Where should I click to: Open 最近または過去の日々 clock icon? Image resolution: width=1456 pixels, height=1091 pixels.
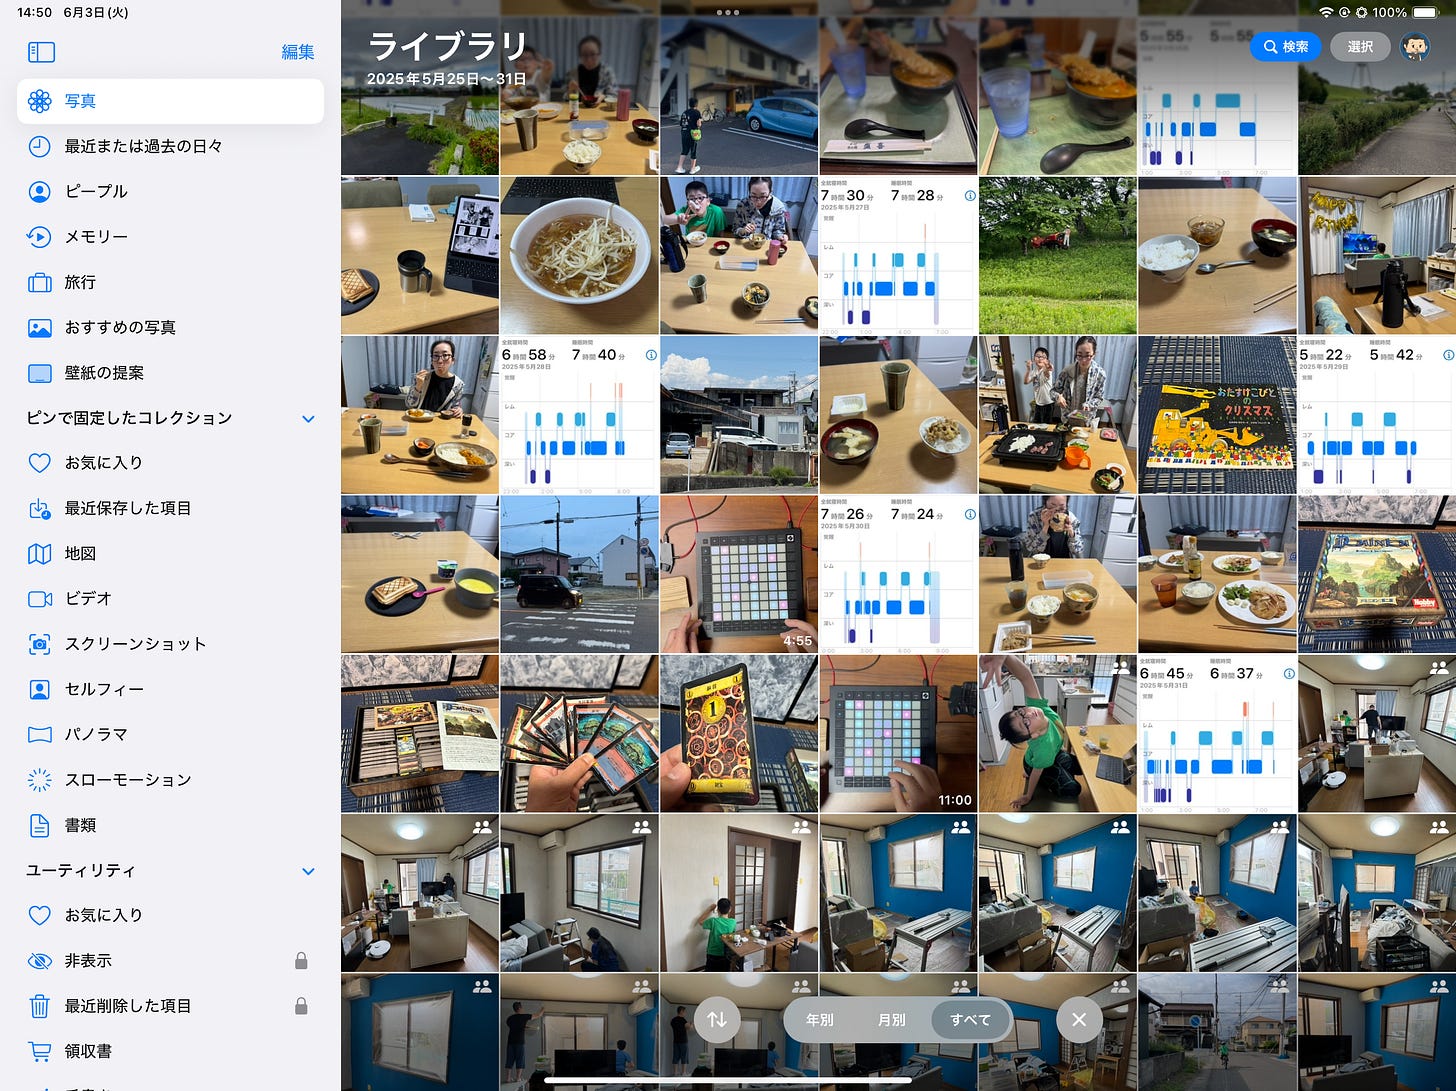(x=39, y=146)
